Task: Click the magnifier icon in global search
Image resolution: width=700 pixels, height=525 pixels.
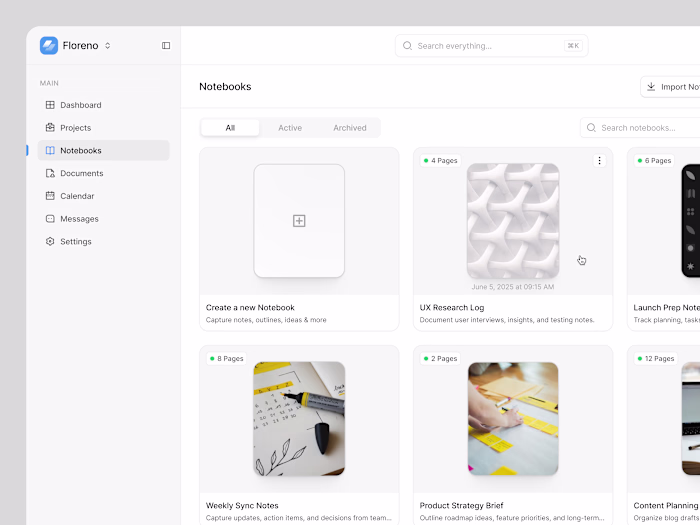Action: 407,46
